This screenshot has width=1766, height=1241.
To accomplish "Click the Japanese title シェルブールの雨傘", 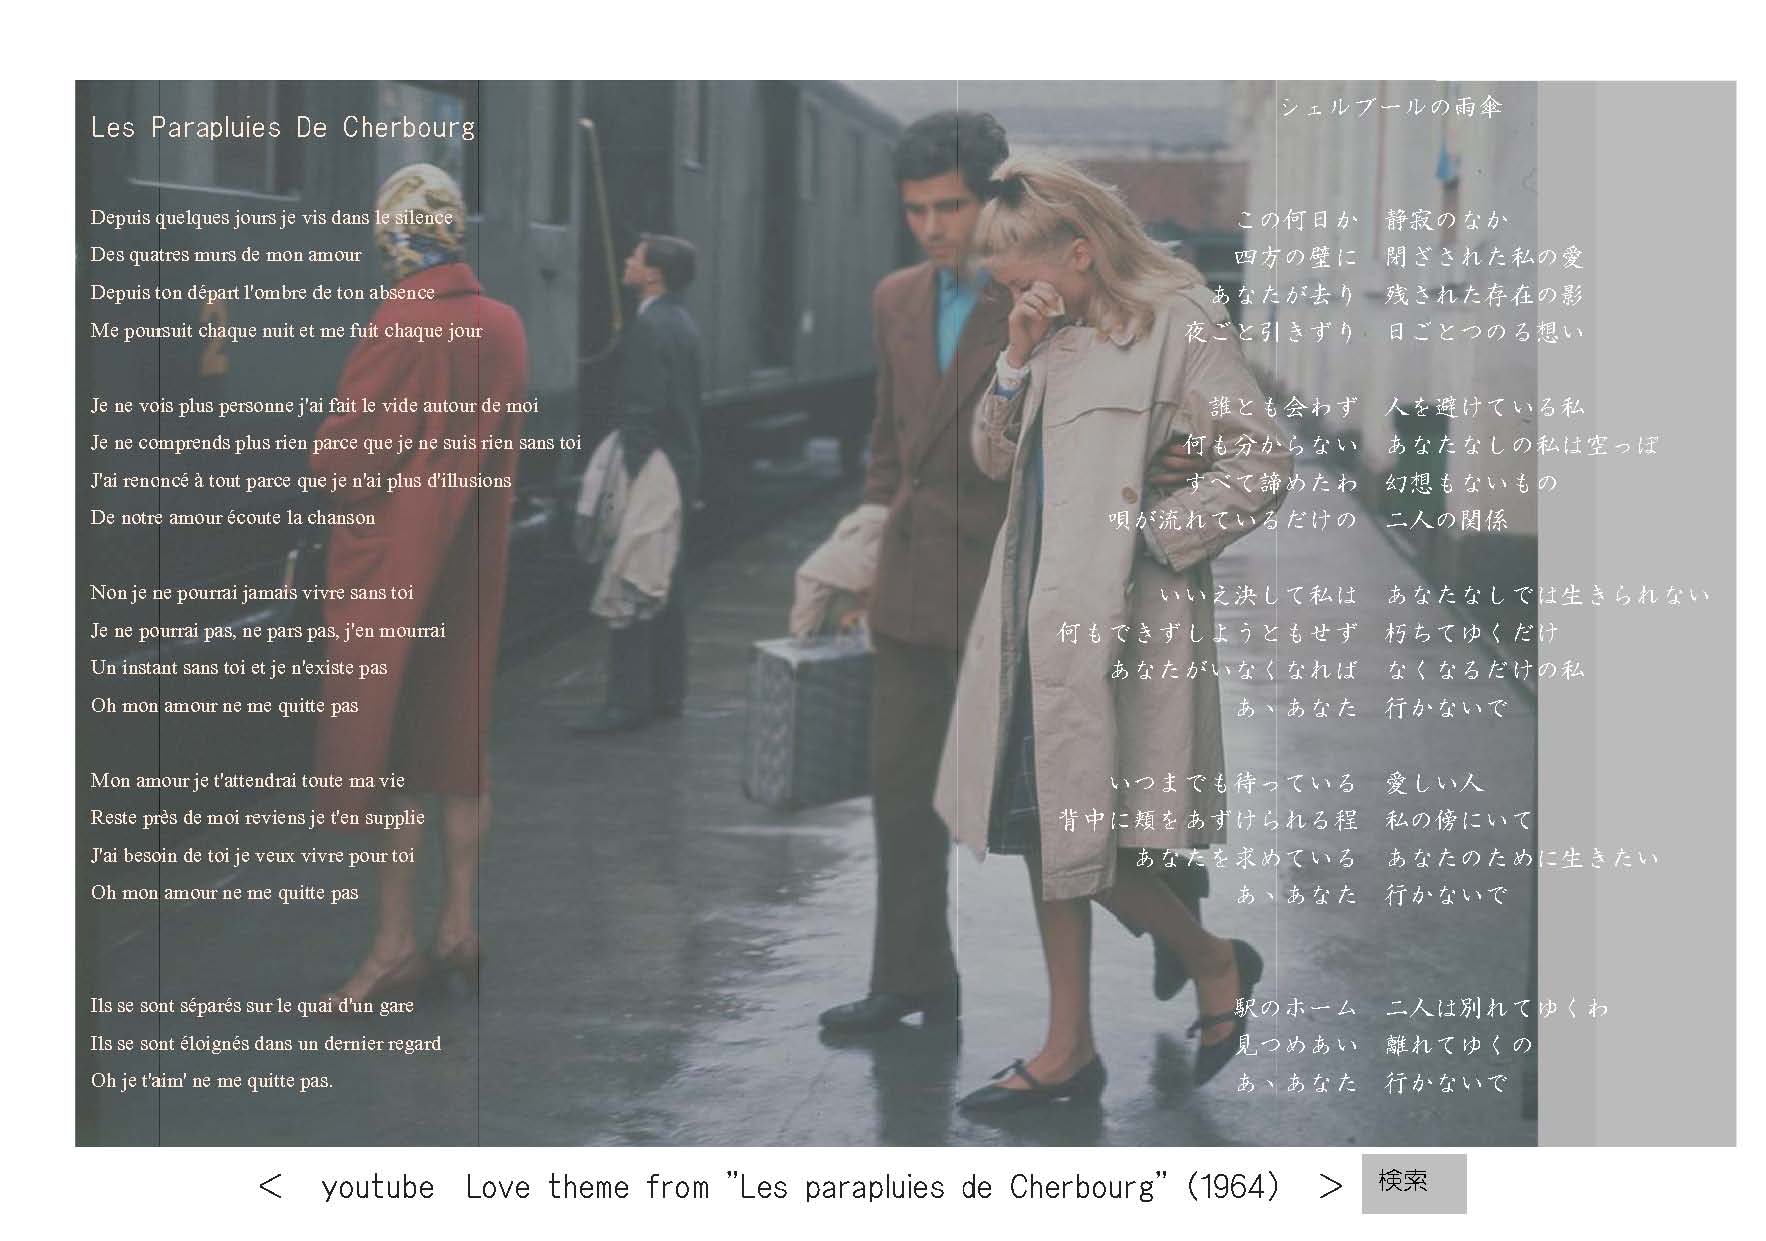I will (1391, 107).
